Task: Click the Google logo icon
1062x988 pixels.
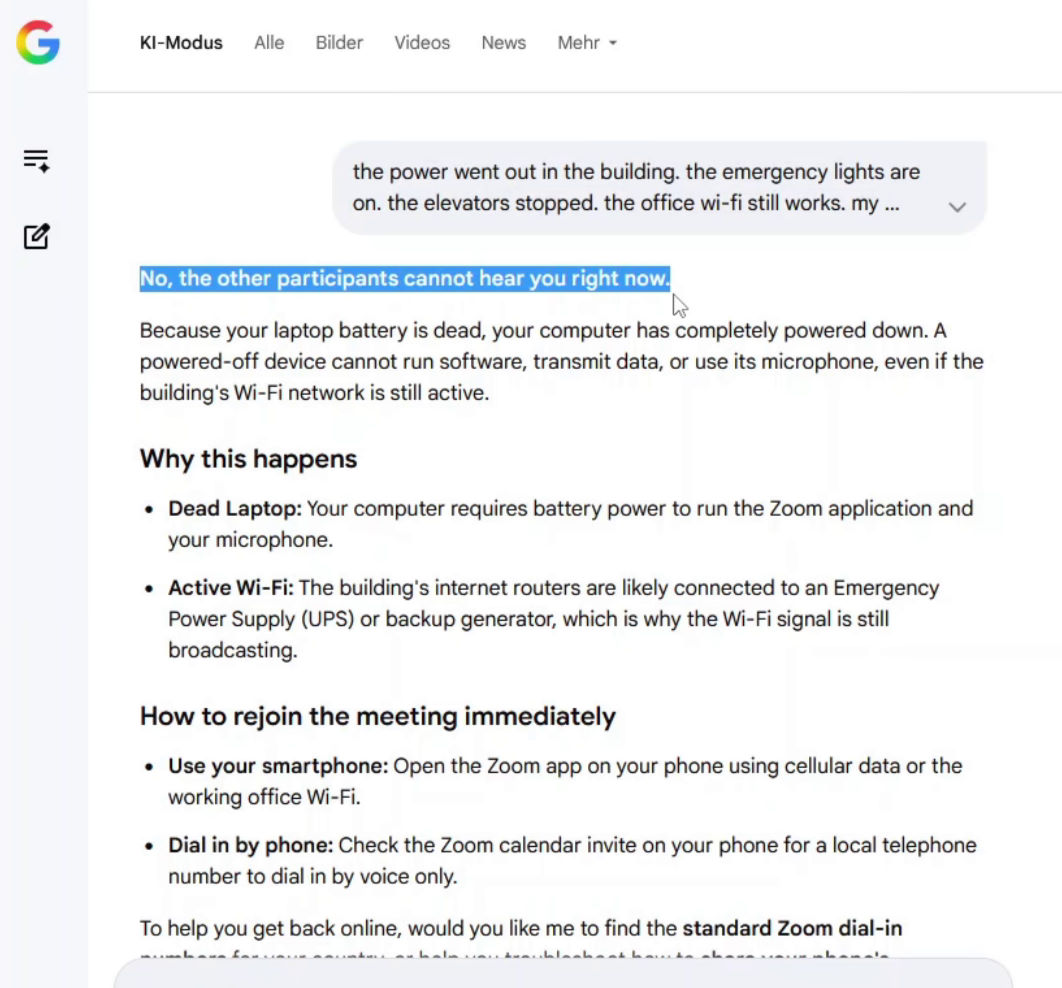Action: [38, 43]
